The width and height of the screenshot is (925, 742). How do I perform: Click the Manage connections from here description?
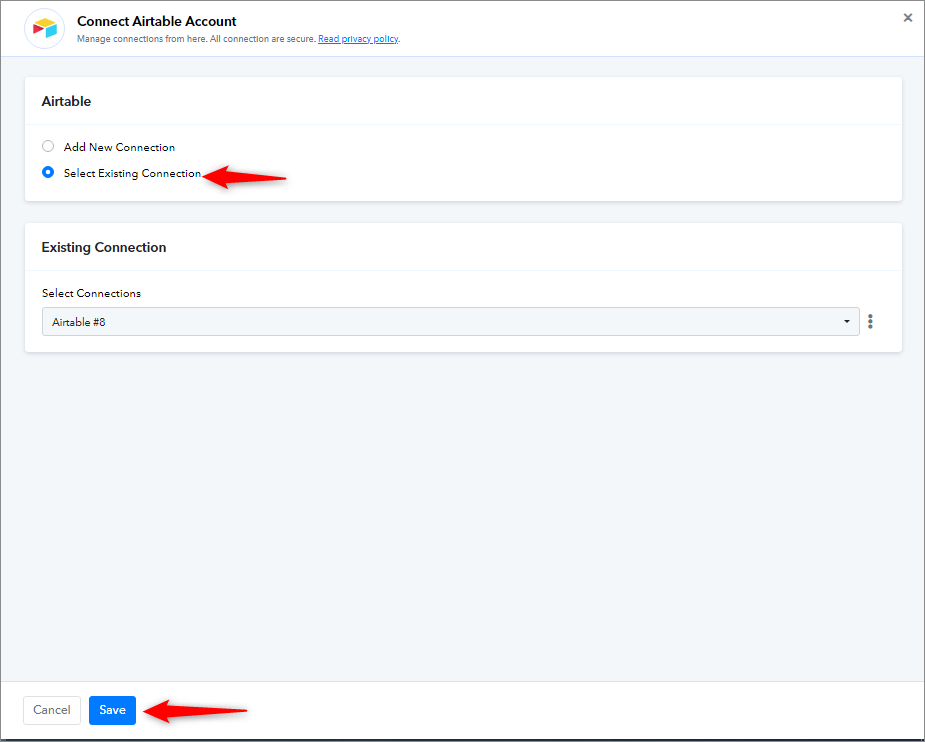point(196,39)
